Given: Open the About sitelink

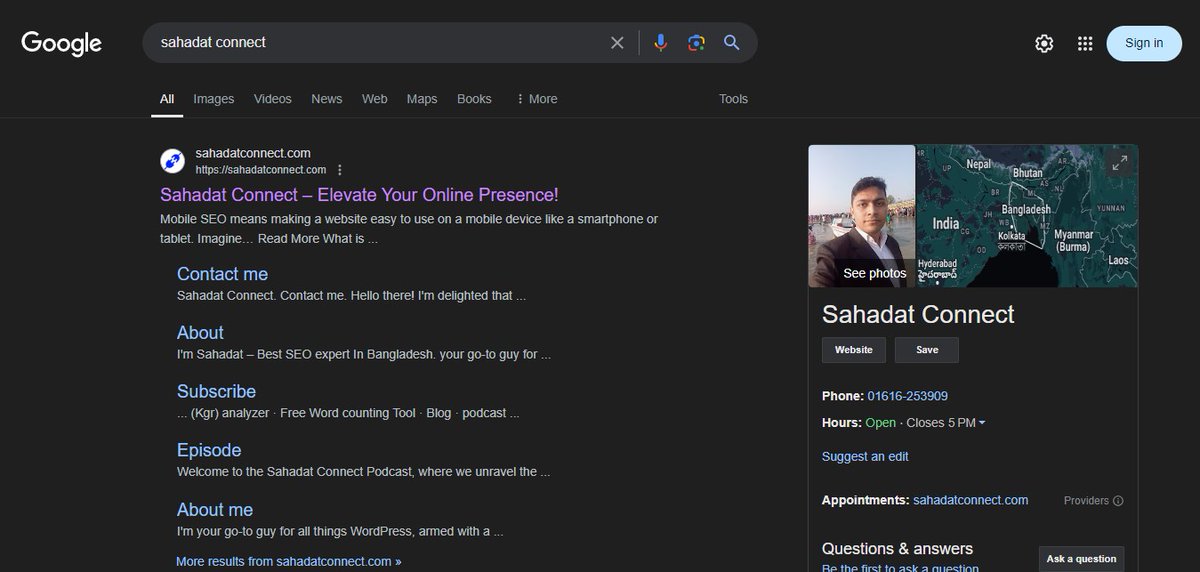Looking at the screenshot, I should [x=200, y=333].
